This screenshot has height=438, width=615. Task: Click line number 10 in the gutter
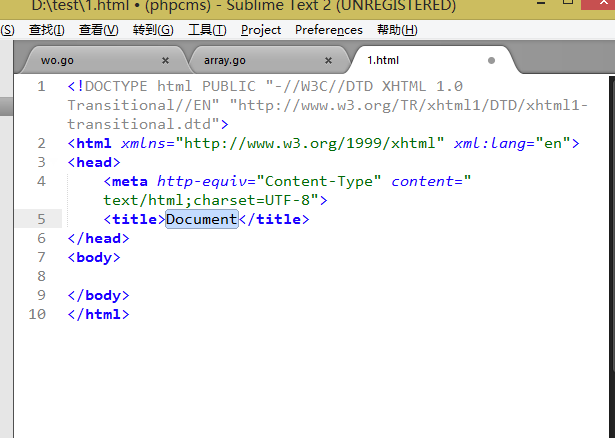37,314
